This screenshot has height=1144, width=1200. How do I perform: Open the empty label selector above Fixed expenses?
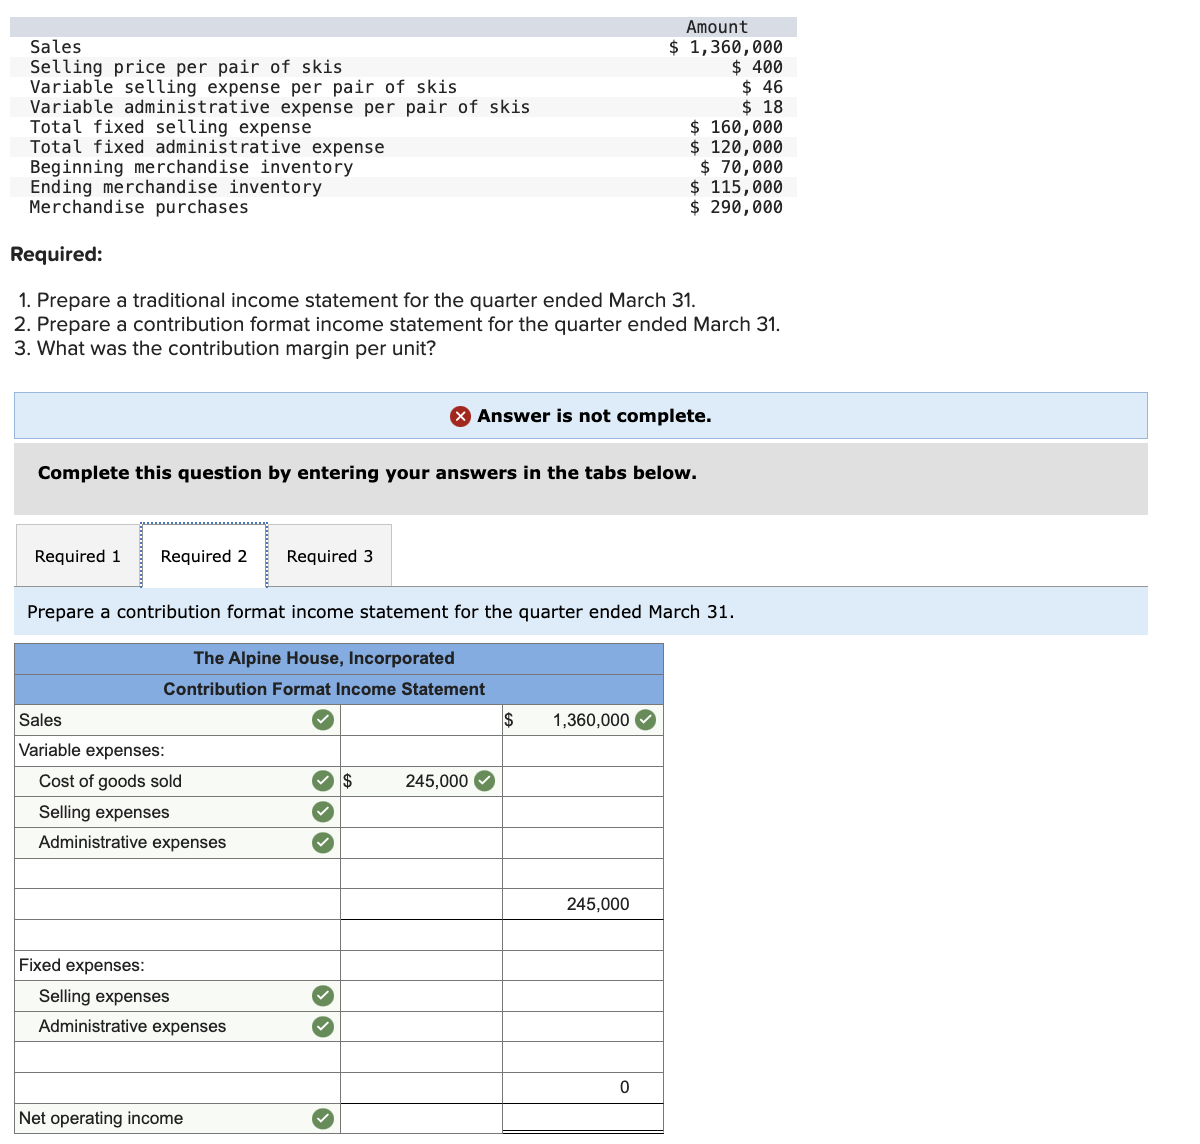click(170, 934)
